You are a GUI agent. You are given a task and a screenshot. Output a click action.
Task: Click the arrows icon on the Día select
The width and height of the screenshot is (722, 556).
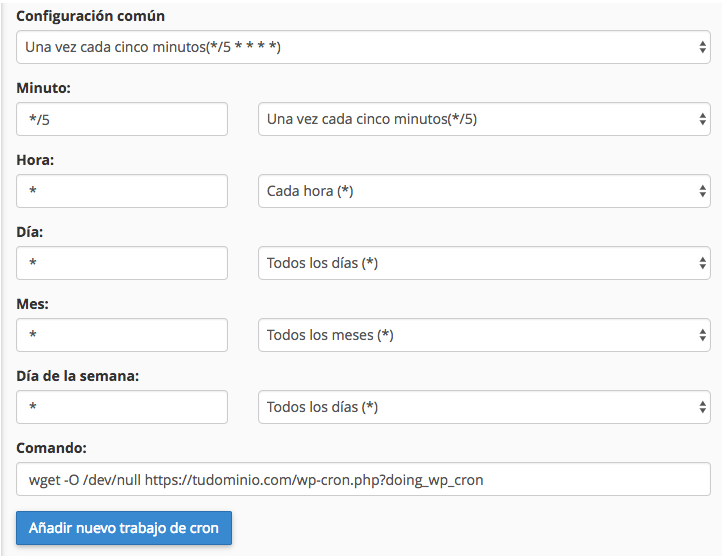tap(702, 263)
